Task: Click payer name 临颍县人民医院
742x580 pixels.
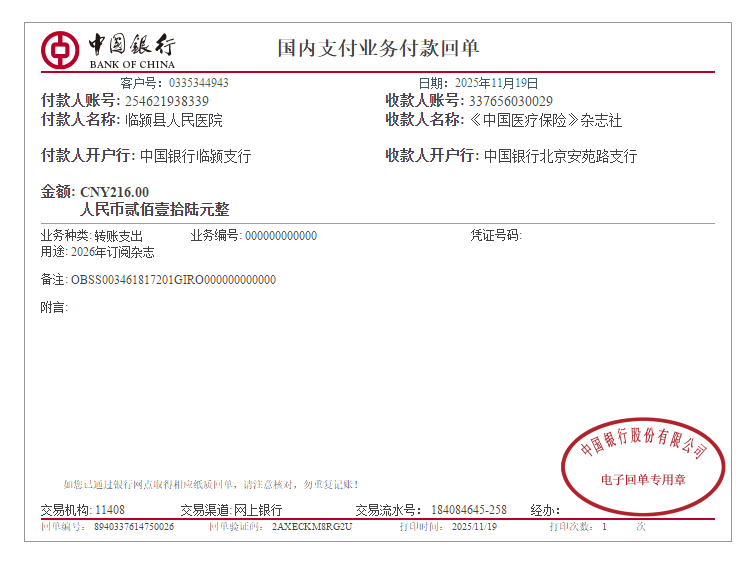Action: click(x=173, y=120)
